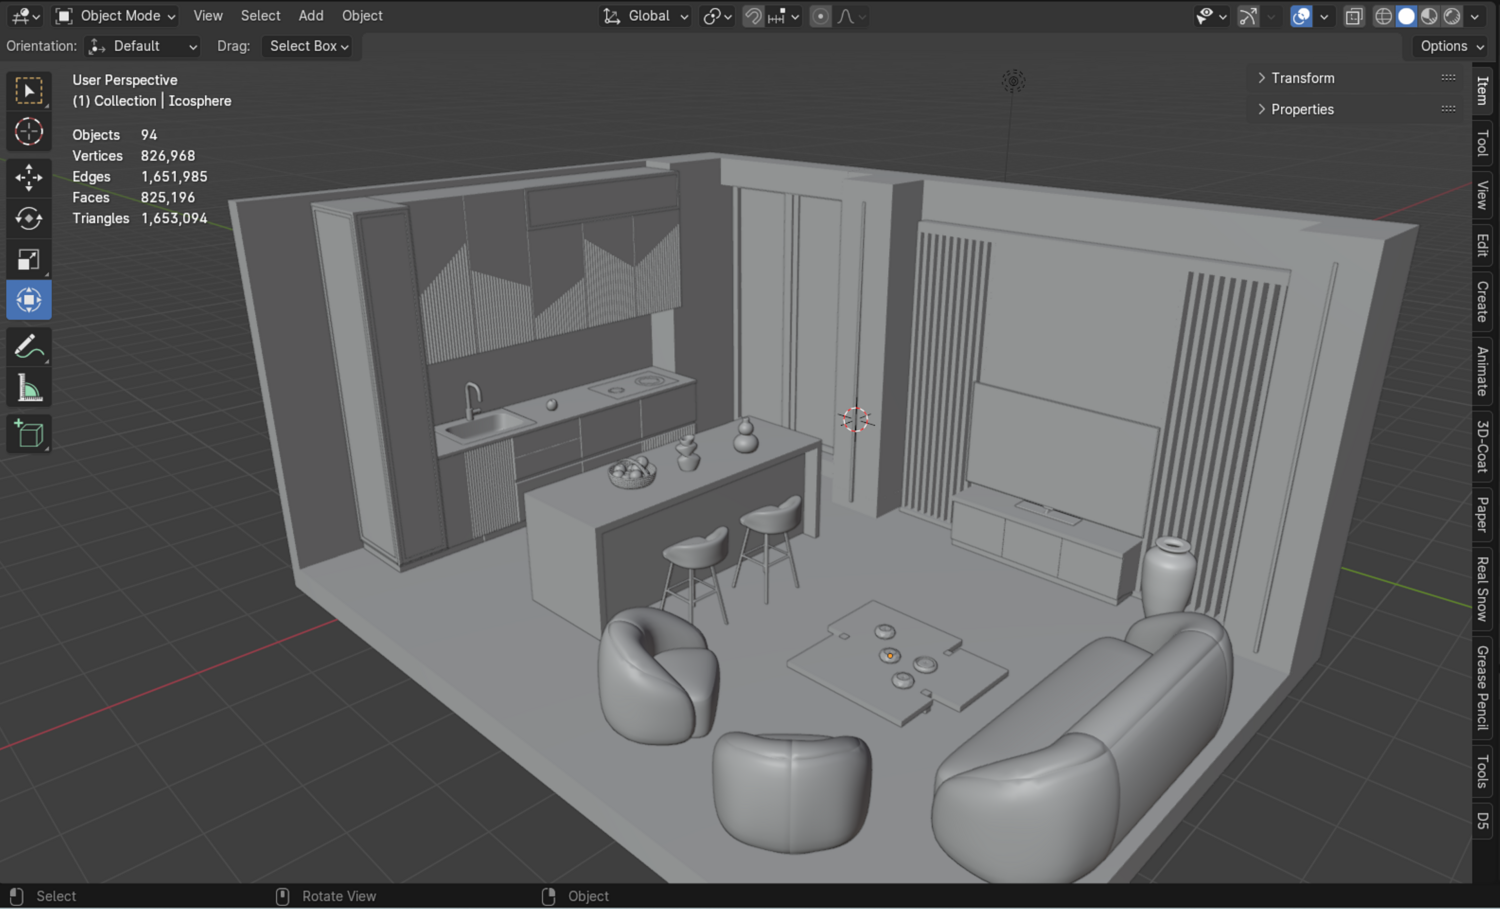This screenshot has width=1500, height=909.
Task: Open the Object Mode dropdown
Action: (116, 16)
